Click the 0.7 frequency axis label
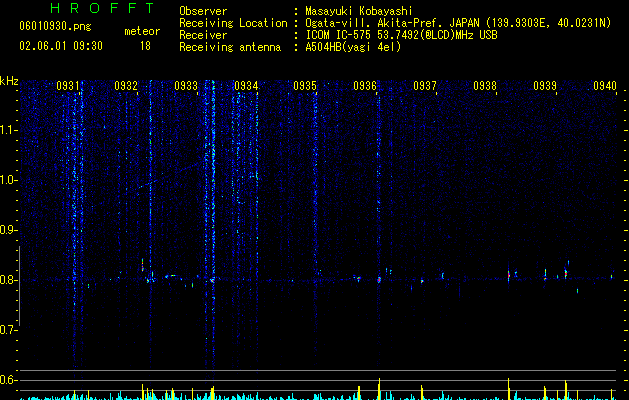Screen dimensions: 629x400 tap(9, 330)
